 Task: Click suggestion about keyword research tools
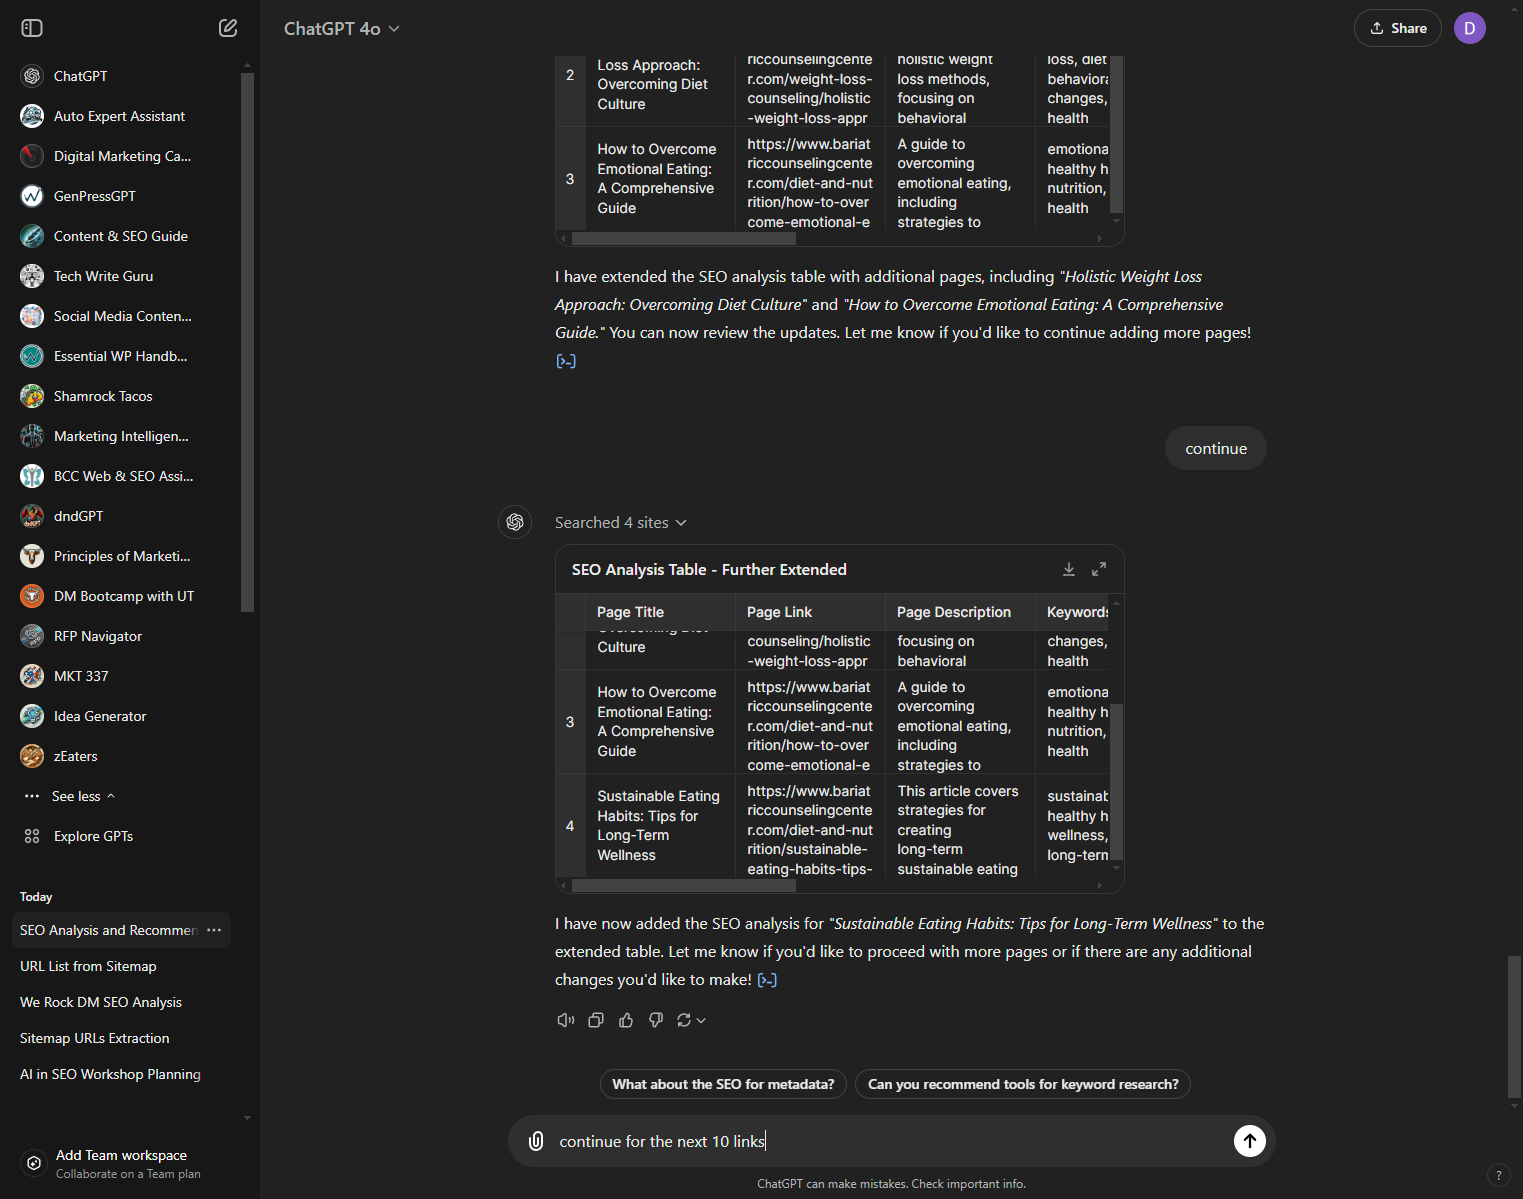(x=1023, y=1084)
